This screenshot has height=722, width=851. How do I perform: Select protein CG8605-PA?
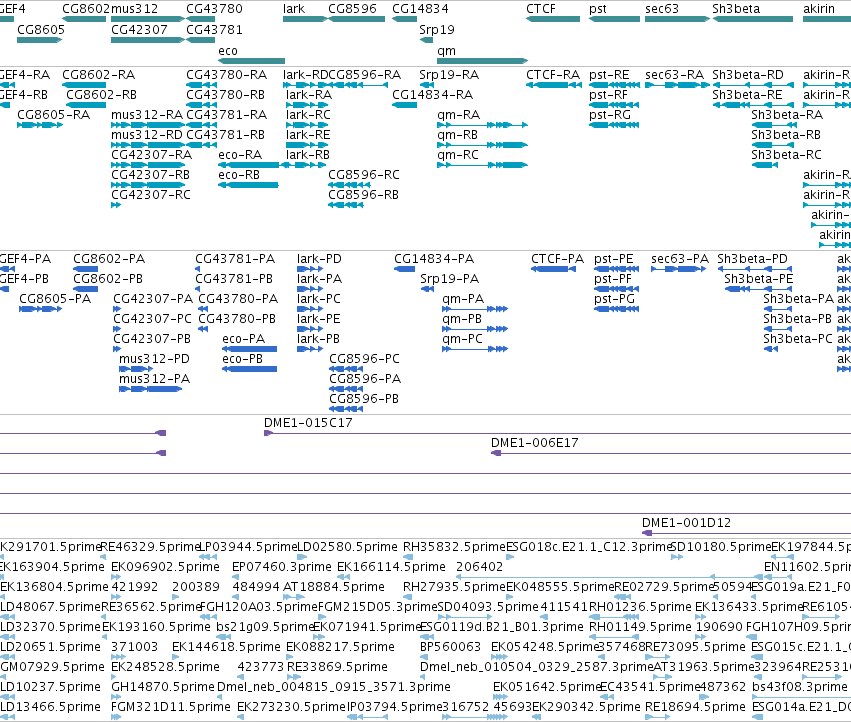coord(40,309)
